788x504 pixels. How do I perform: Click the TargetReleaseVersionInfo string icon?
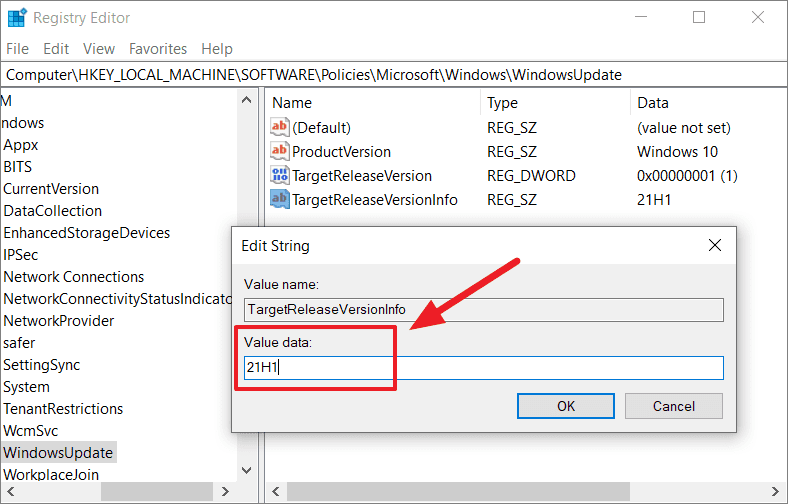click(279, 199)
